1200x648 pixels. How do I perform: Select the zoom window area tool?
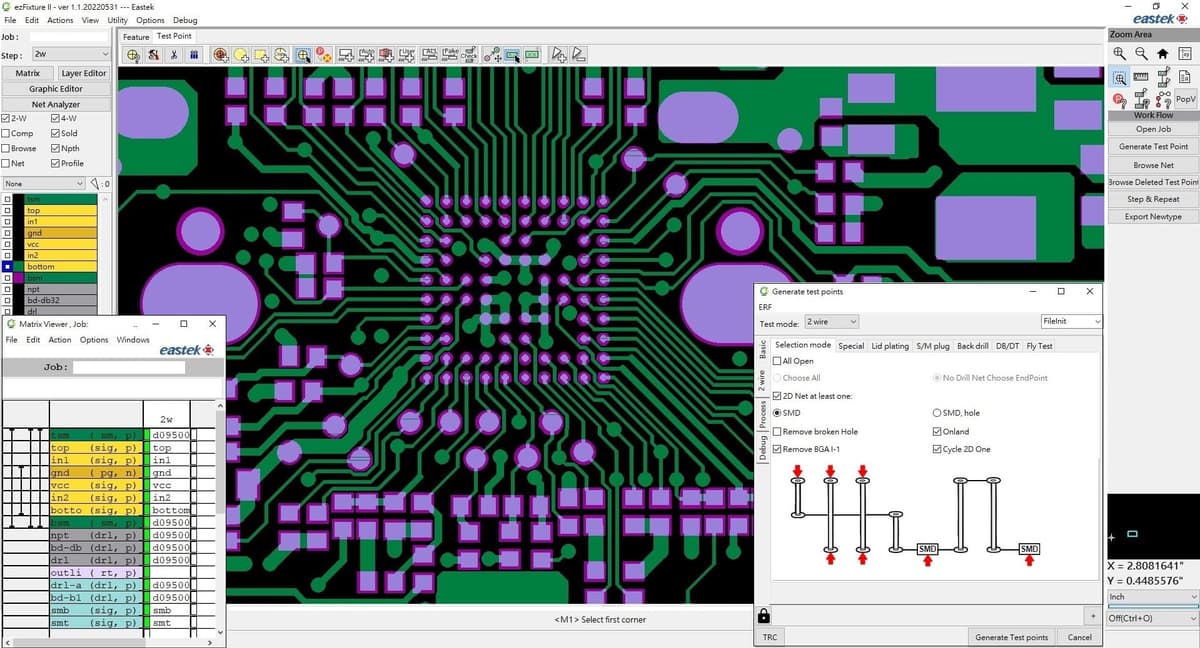point(1119,77)
